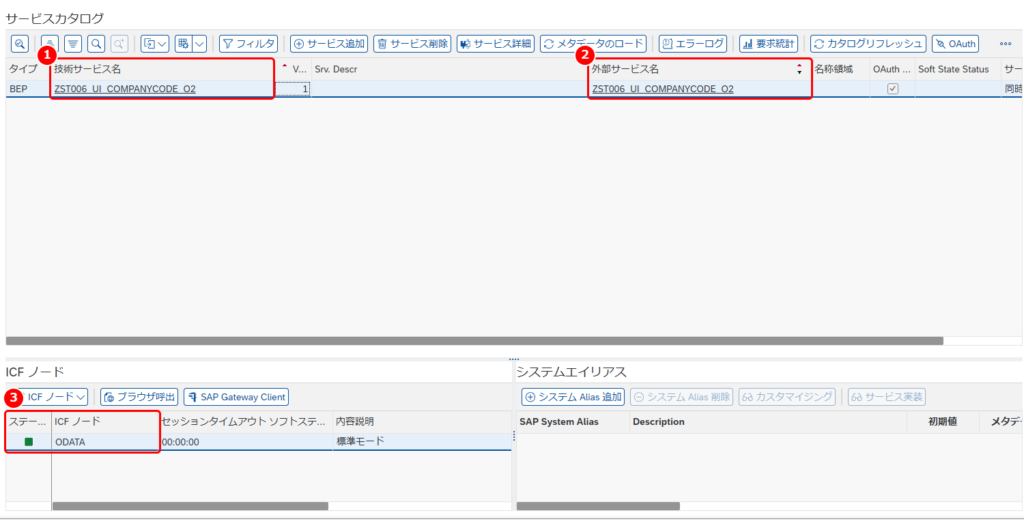This screenshot has height=526, width=1024.
Task: Launch SAP Gateway Client
Action: 236,397
